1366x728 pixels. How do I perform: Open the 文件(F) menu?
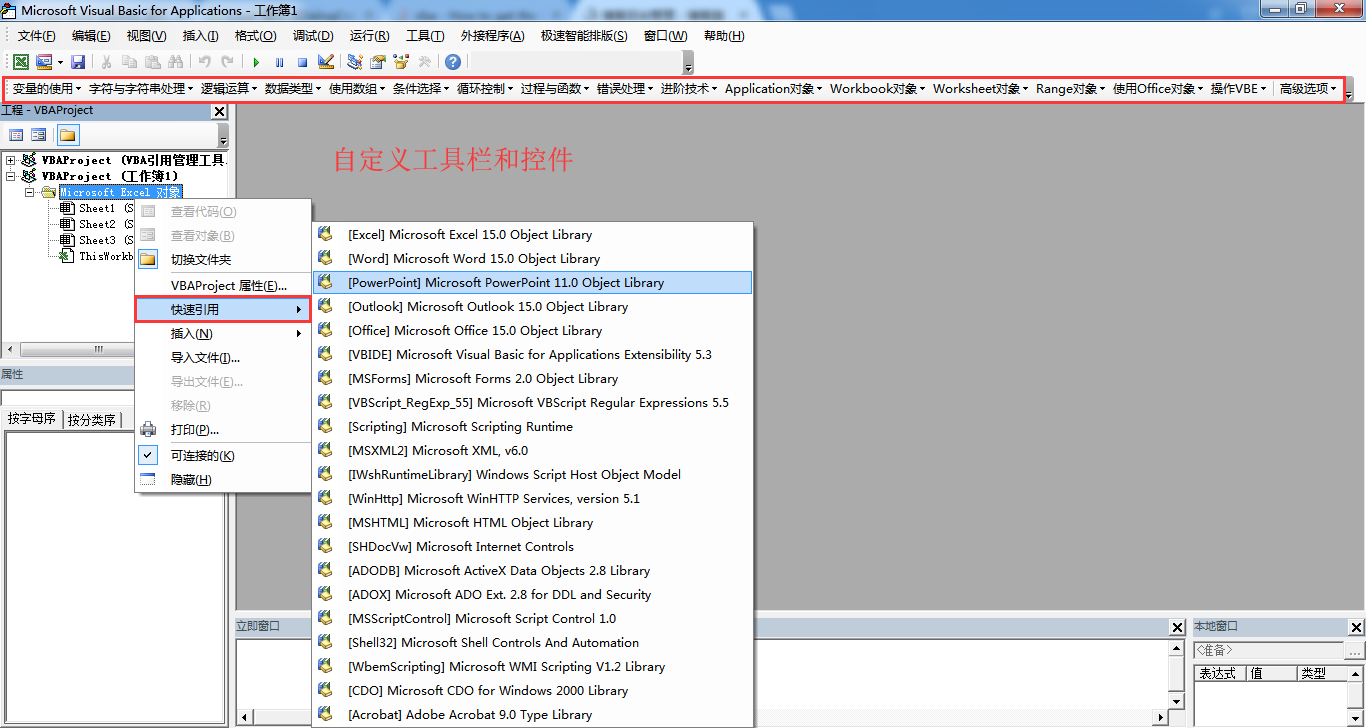click(x=37, y=36)
